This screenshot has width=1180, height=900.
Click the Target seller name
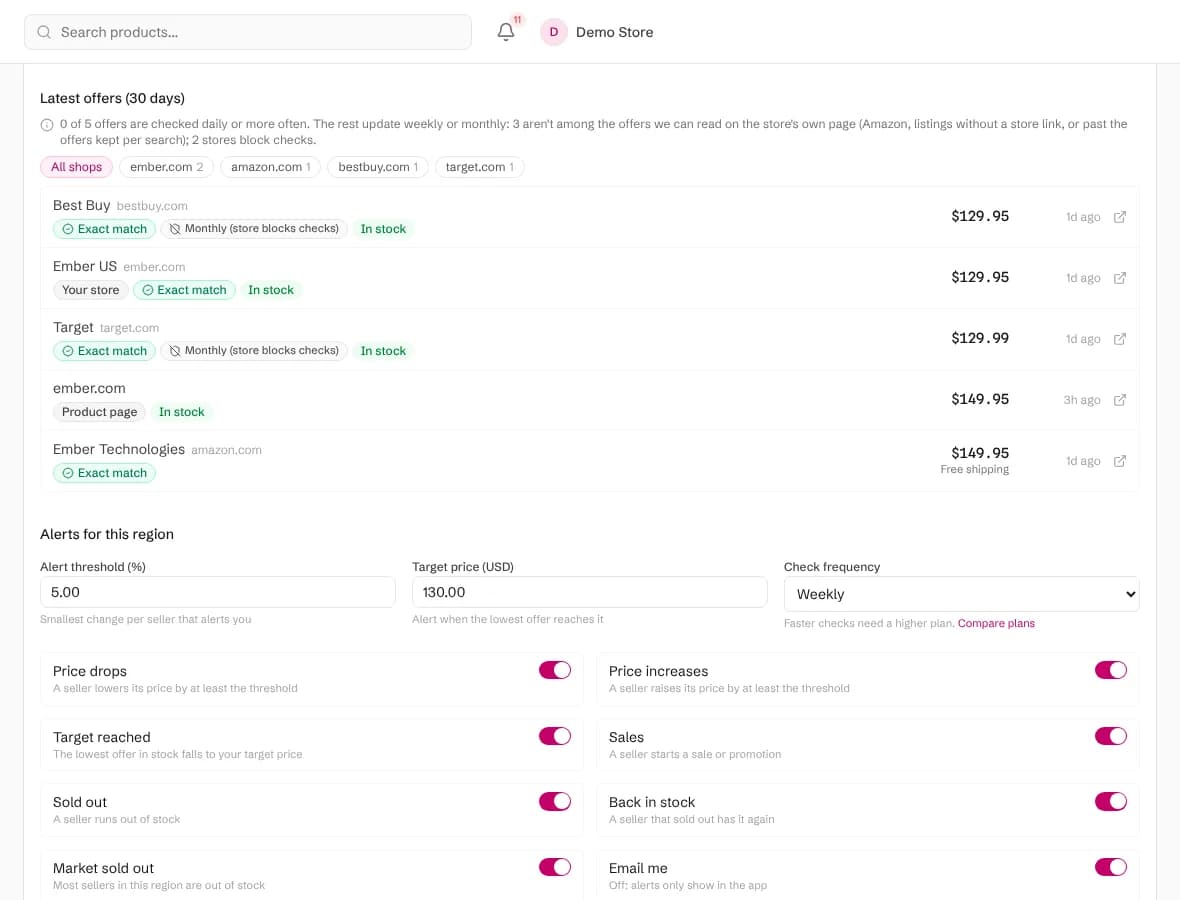point(73,327)
